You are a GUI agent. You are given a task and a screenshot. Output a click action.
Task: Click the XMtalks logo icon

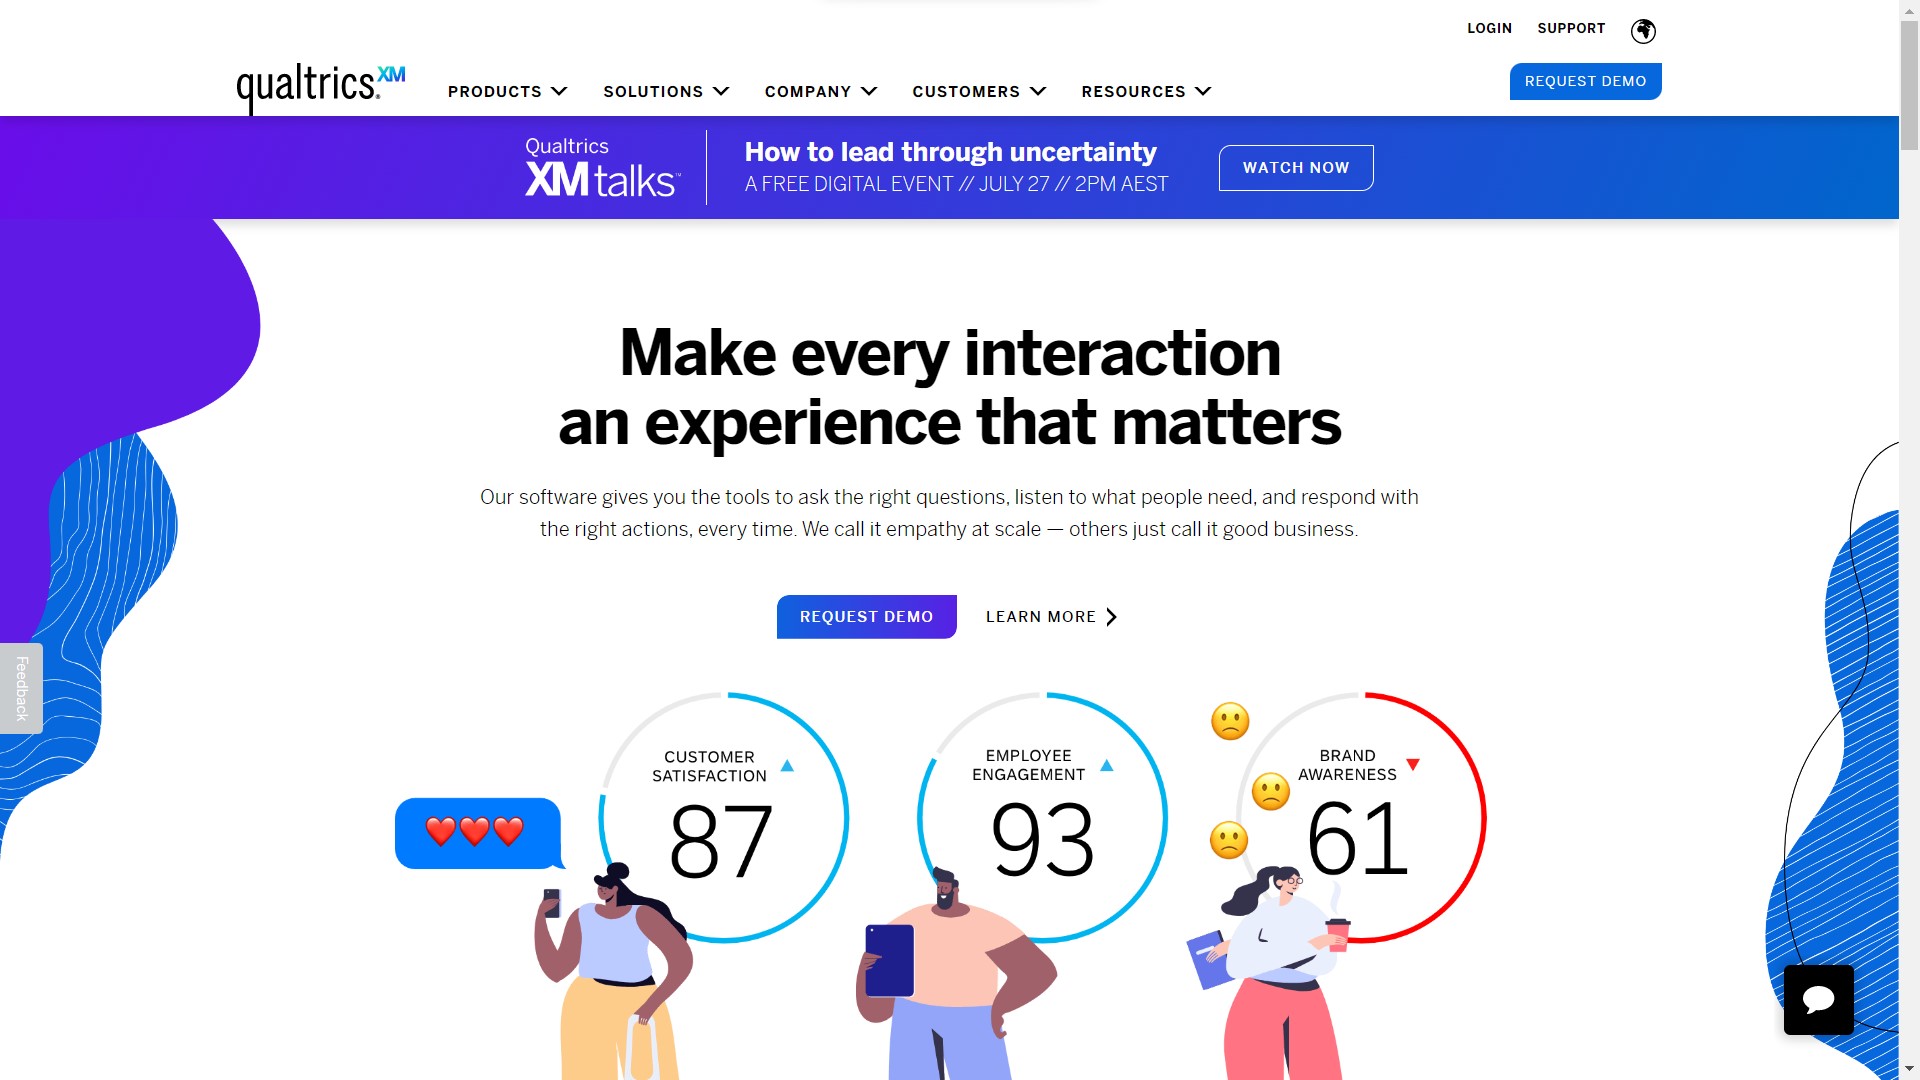coord(601,167)
